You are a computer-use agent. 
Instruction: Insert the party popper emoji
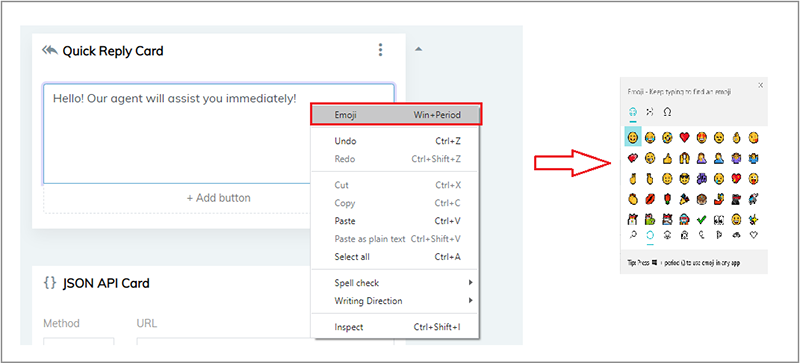tap(685, 199)
